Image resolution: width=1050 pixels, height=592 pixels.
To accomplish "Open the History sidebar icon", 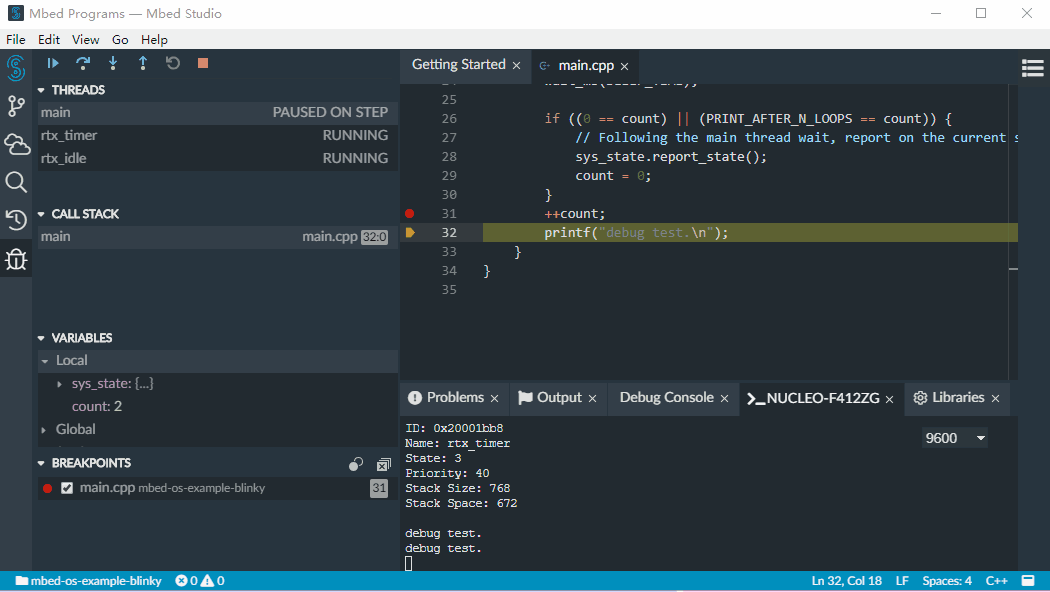I will [16, 220].
